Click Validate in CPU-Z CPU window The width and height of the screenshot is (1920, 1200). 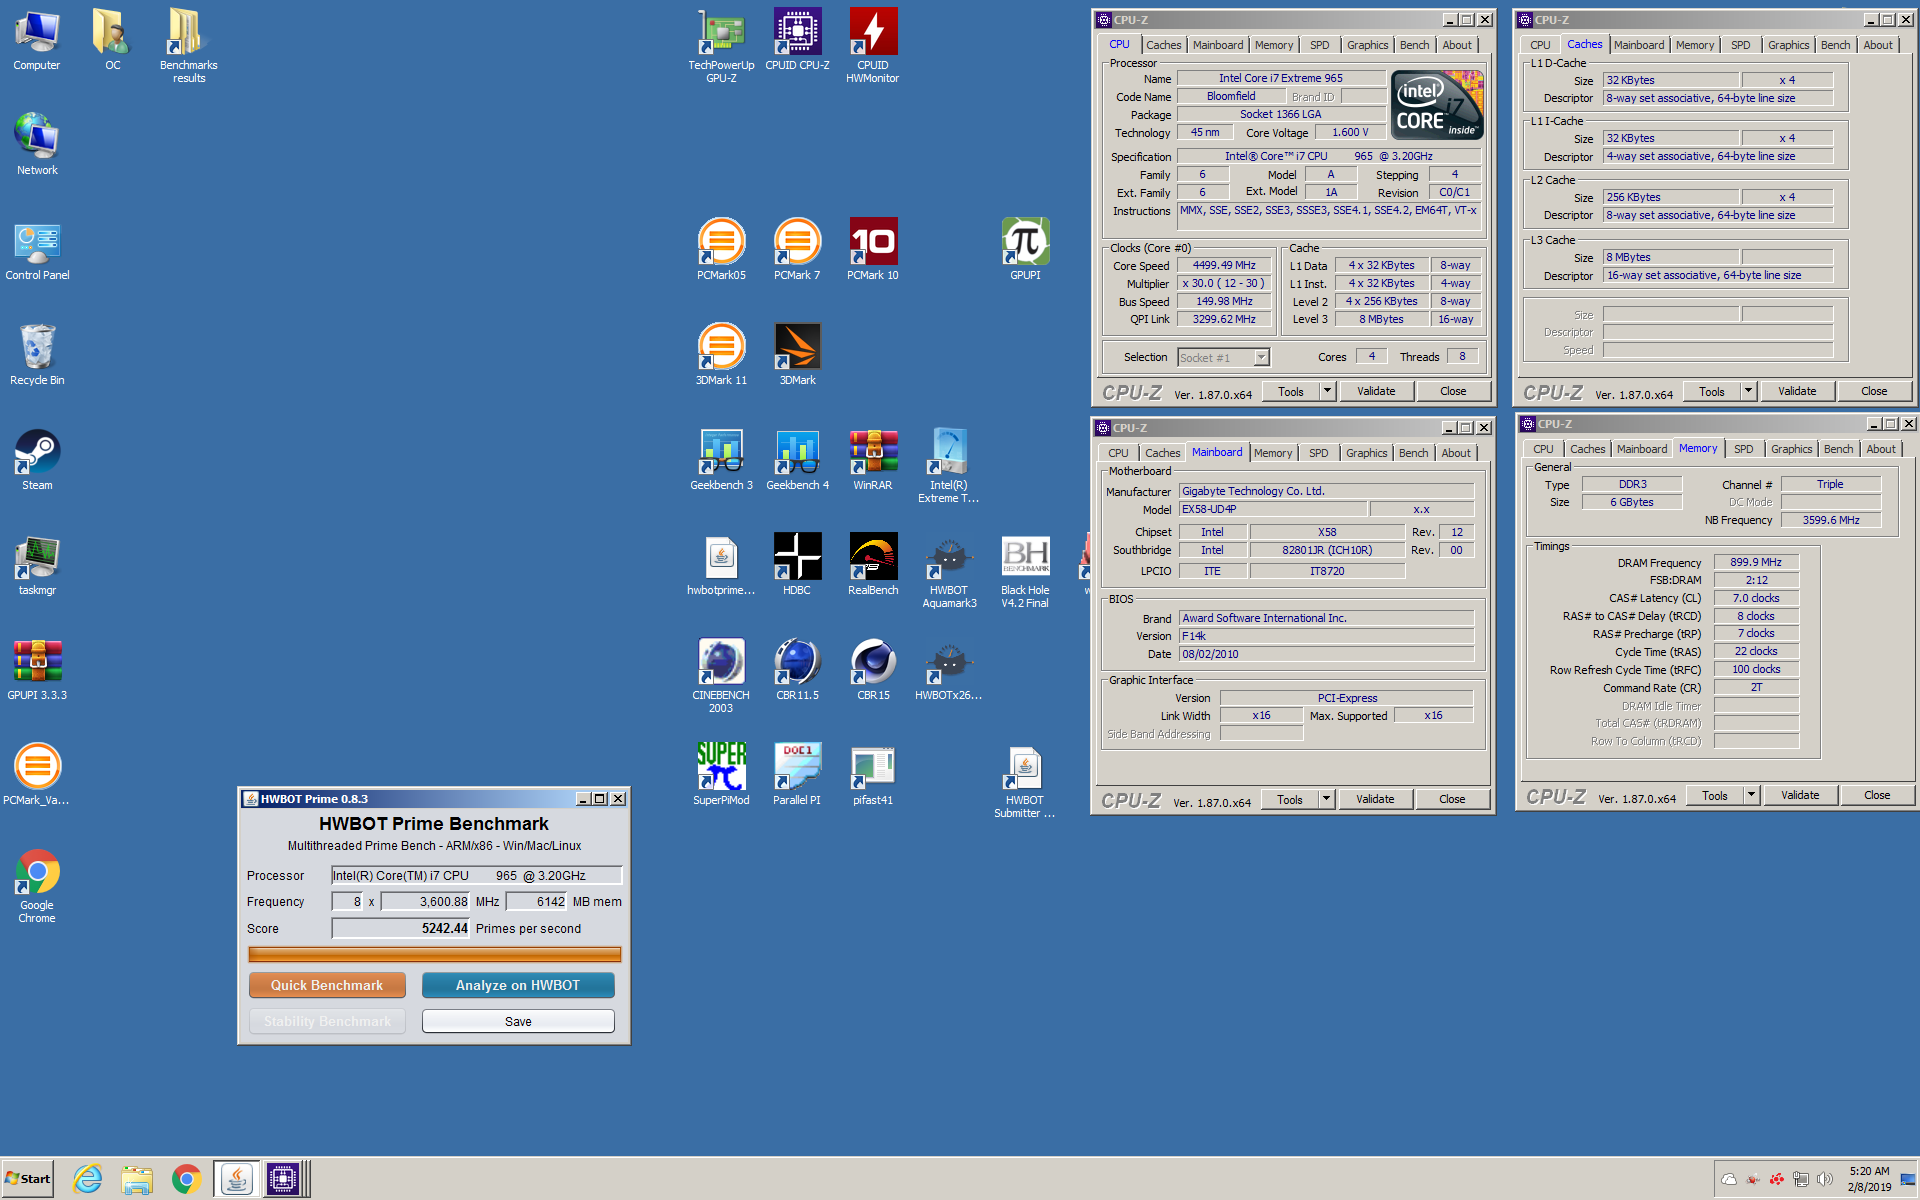pyautogui.click(x=1376, y=391)
